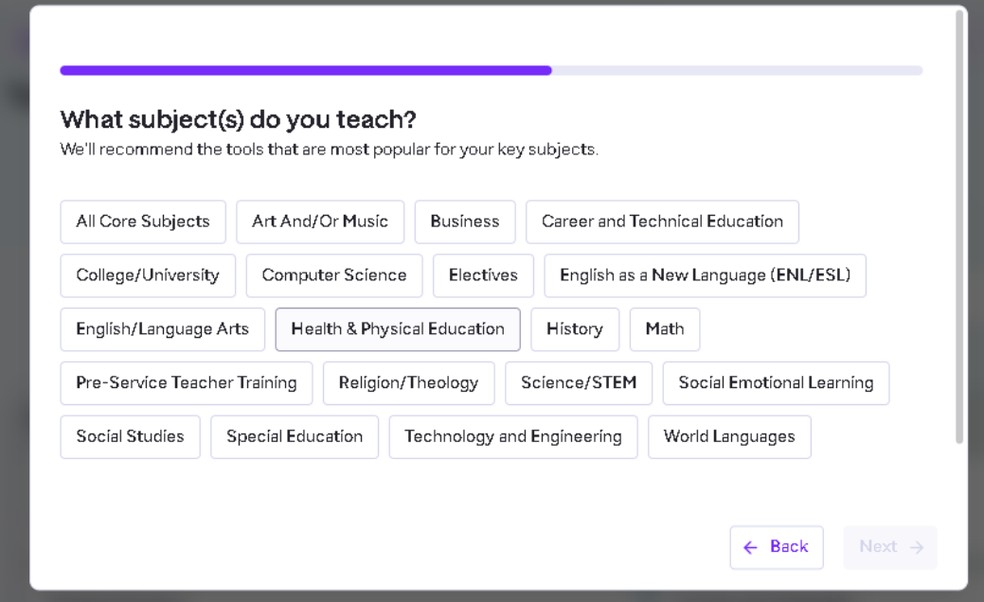Image resolution: width=984 pixels, height=602 pixels.
Task: Click the Next button
Action: click(890, 547)
